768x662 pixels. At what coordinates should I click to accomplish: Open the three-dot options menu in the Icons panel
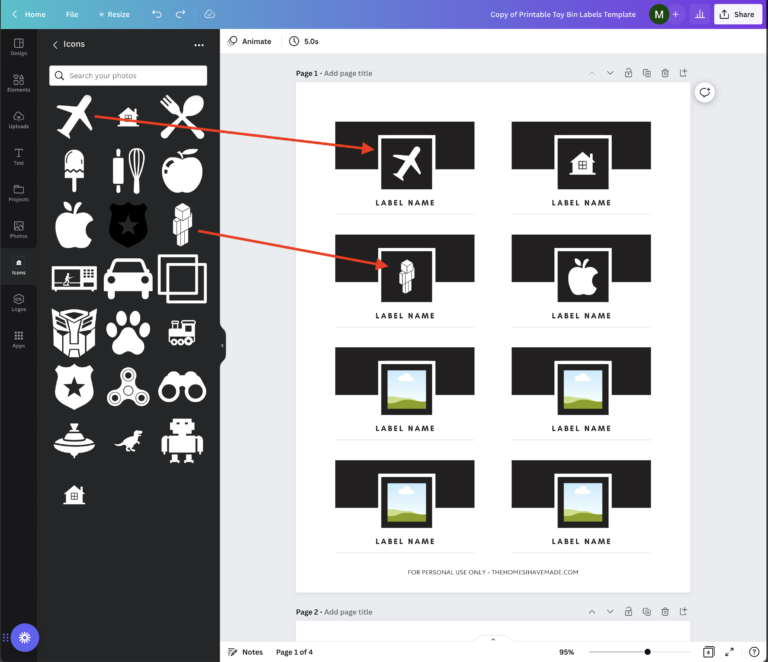(199, 45)
